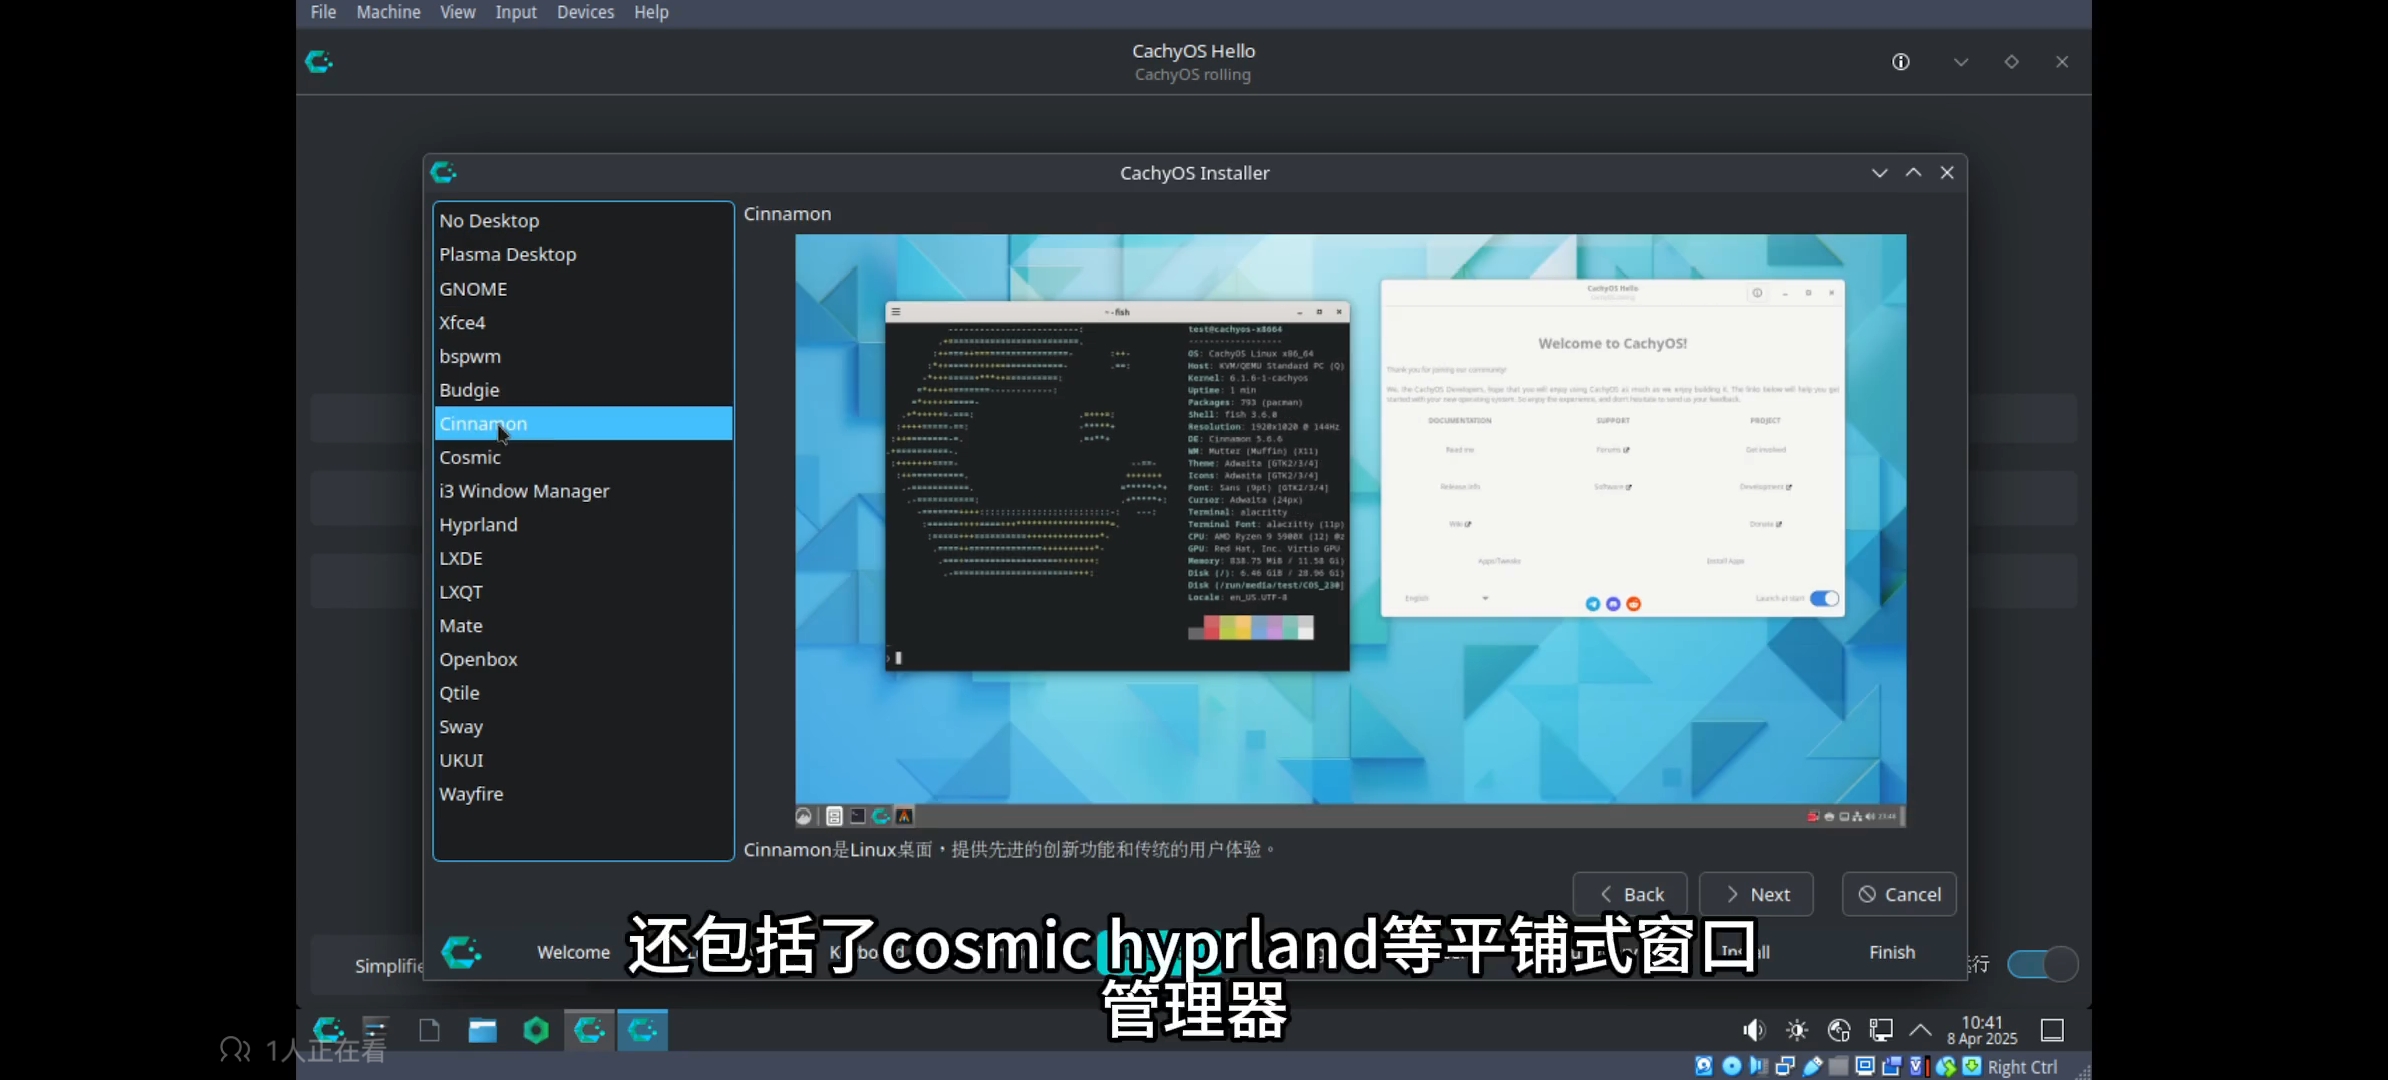Open the Machine menu
Screen dimensions: 2388x1080
[388, 12]
